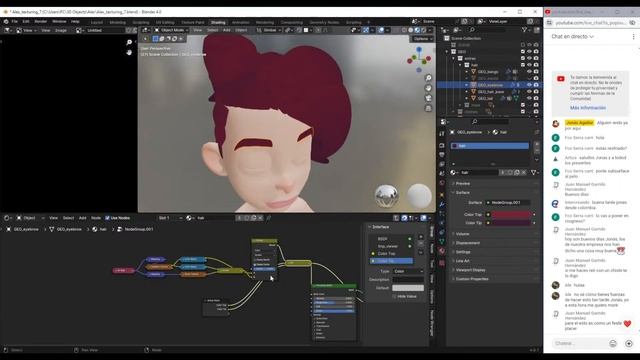The width and height of the screenshot is (640, 360).
Task: Open the Modifier wrench properties tab
Action: (x=442, y=203)
